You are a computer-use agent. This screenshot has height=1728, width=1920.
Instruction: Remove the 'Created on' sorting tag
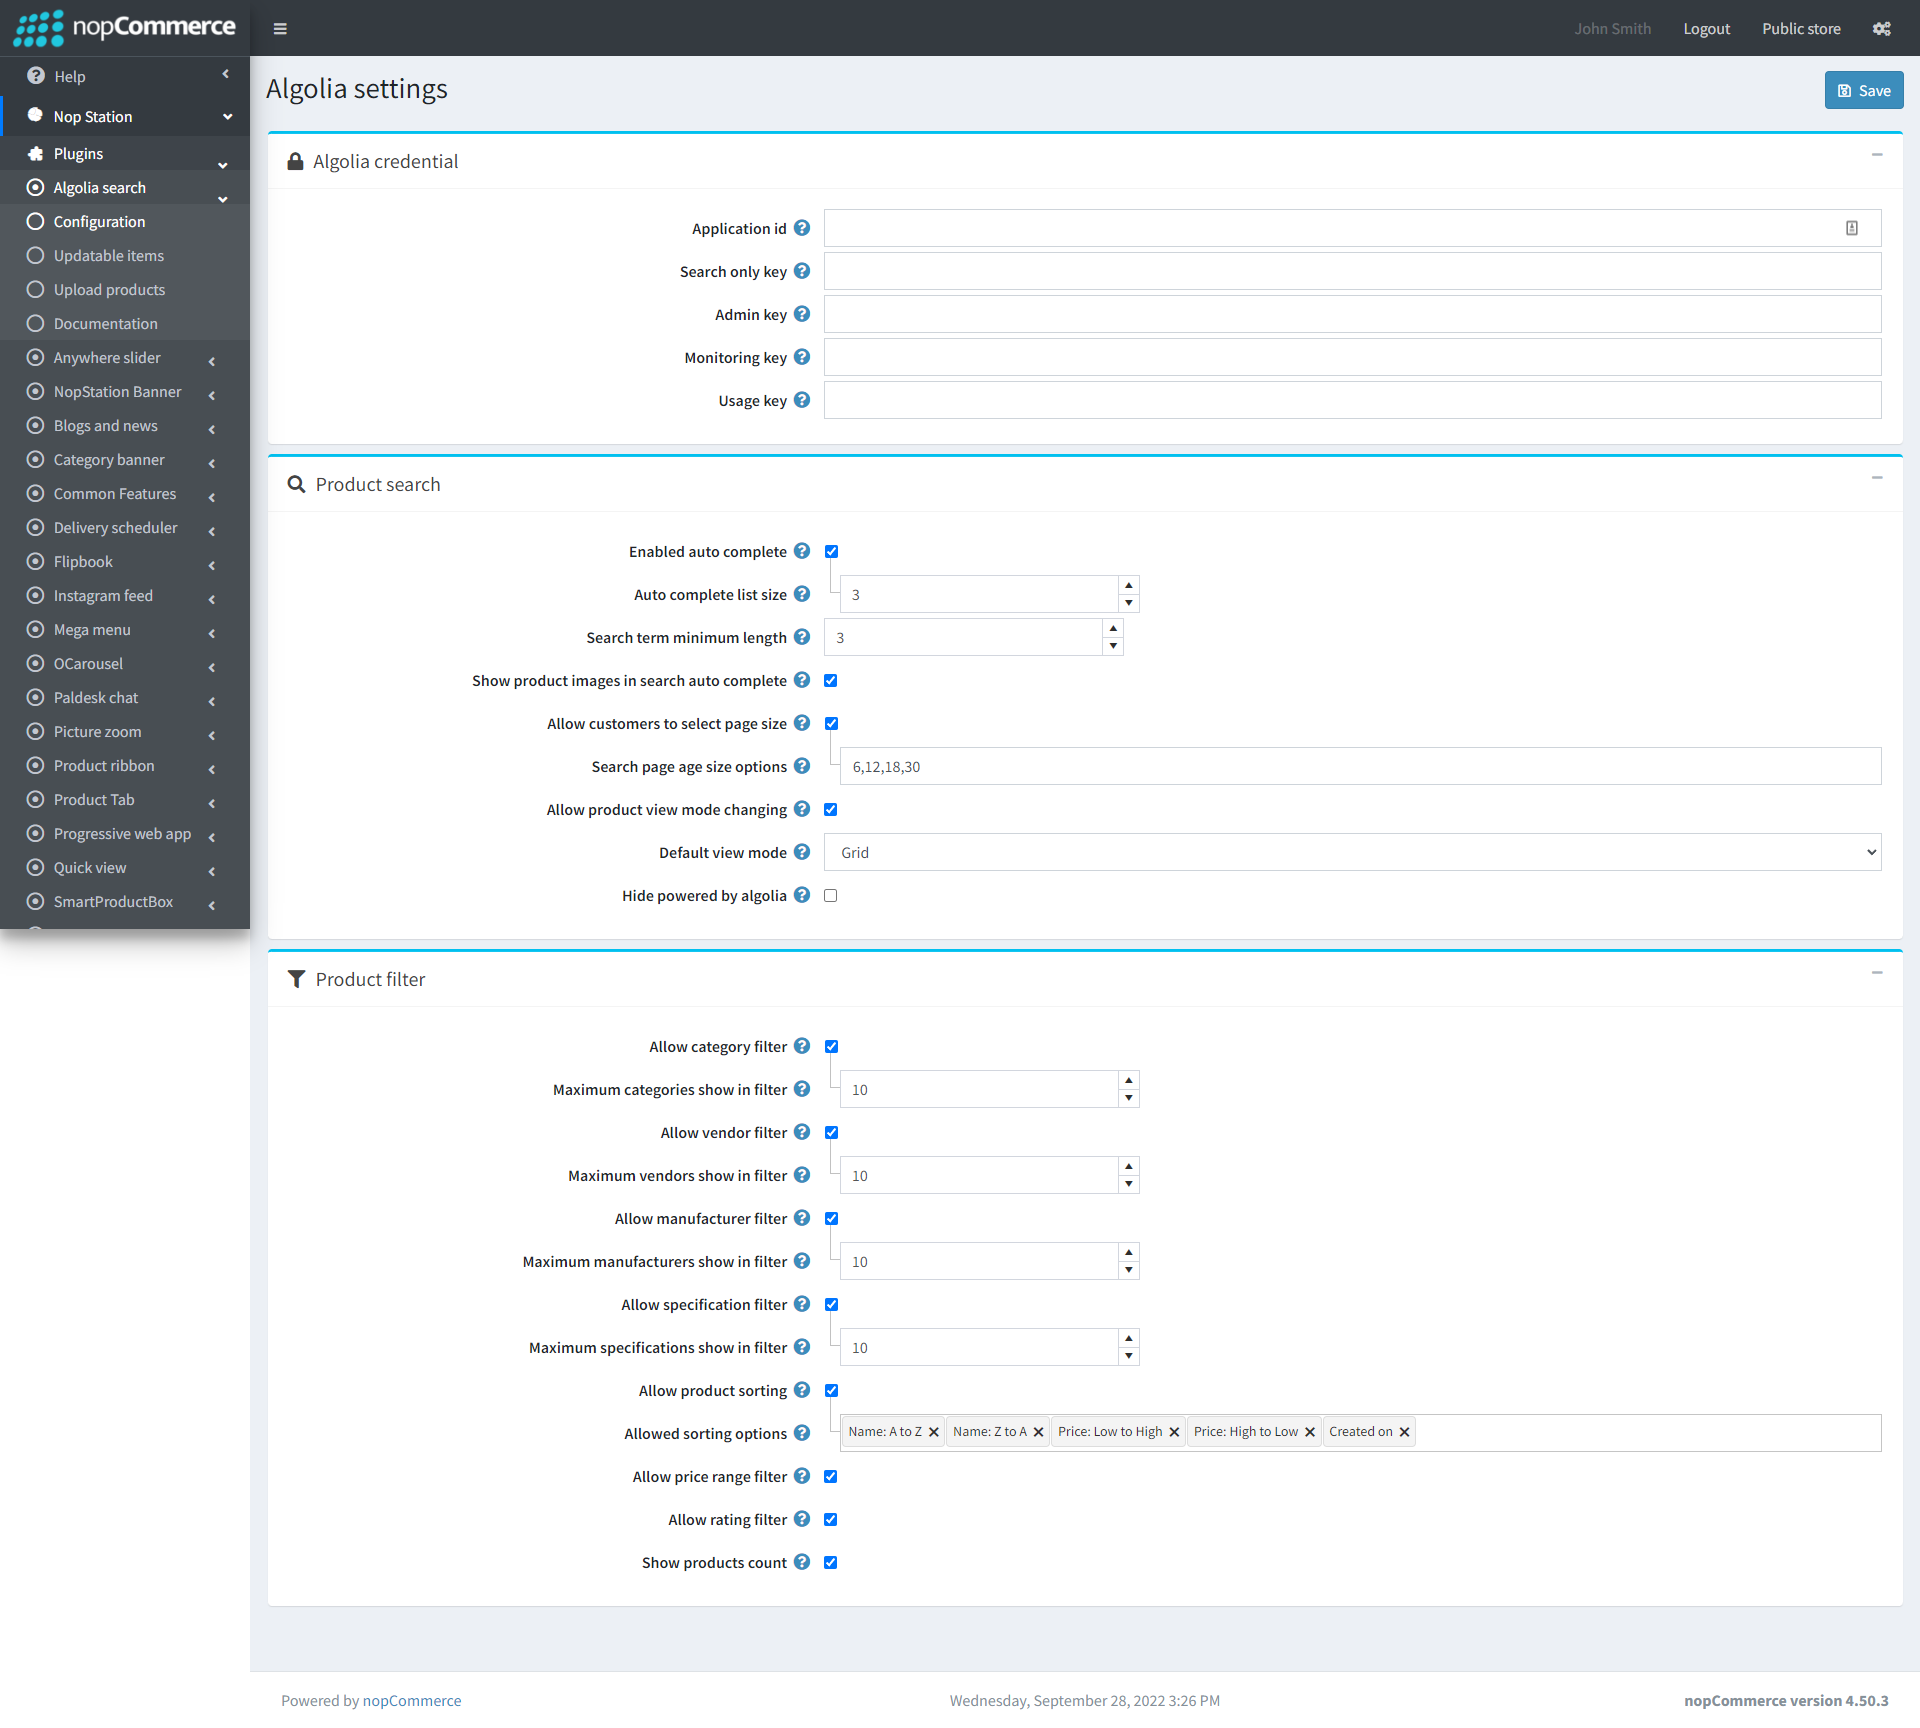click(1404, 1432)
